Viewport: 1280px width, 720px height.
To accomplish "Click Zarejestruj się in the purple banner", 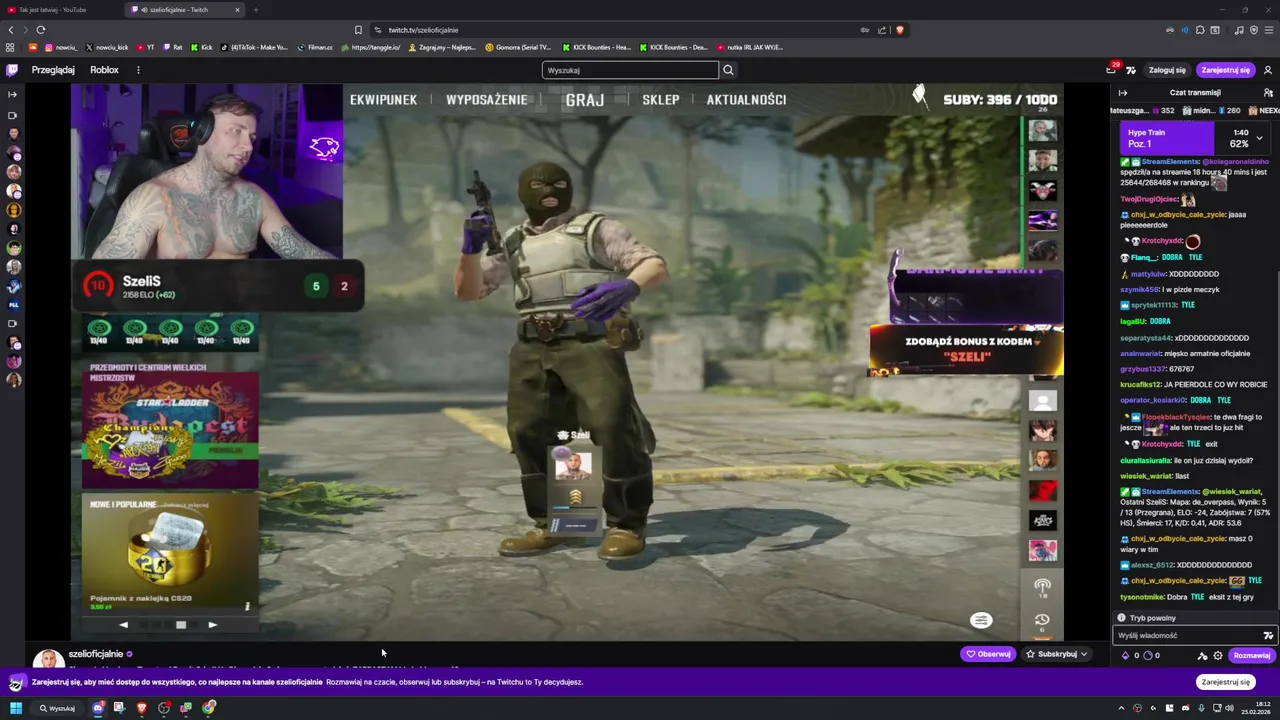I will click(x=1226, y=682).
